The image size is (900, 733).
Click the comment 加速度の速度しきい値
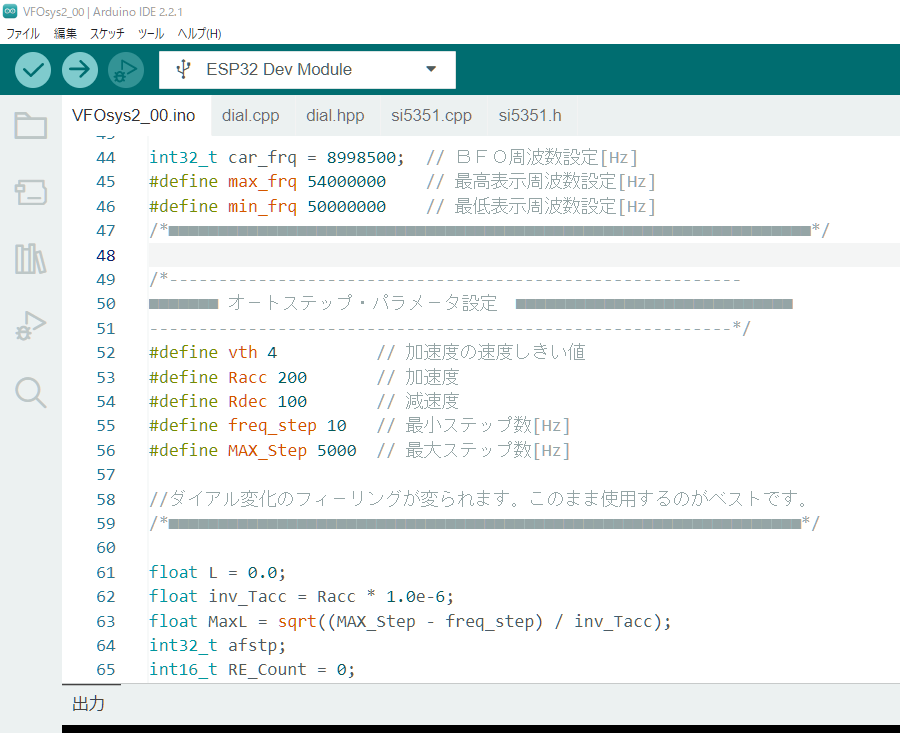481,352
